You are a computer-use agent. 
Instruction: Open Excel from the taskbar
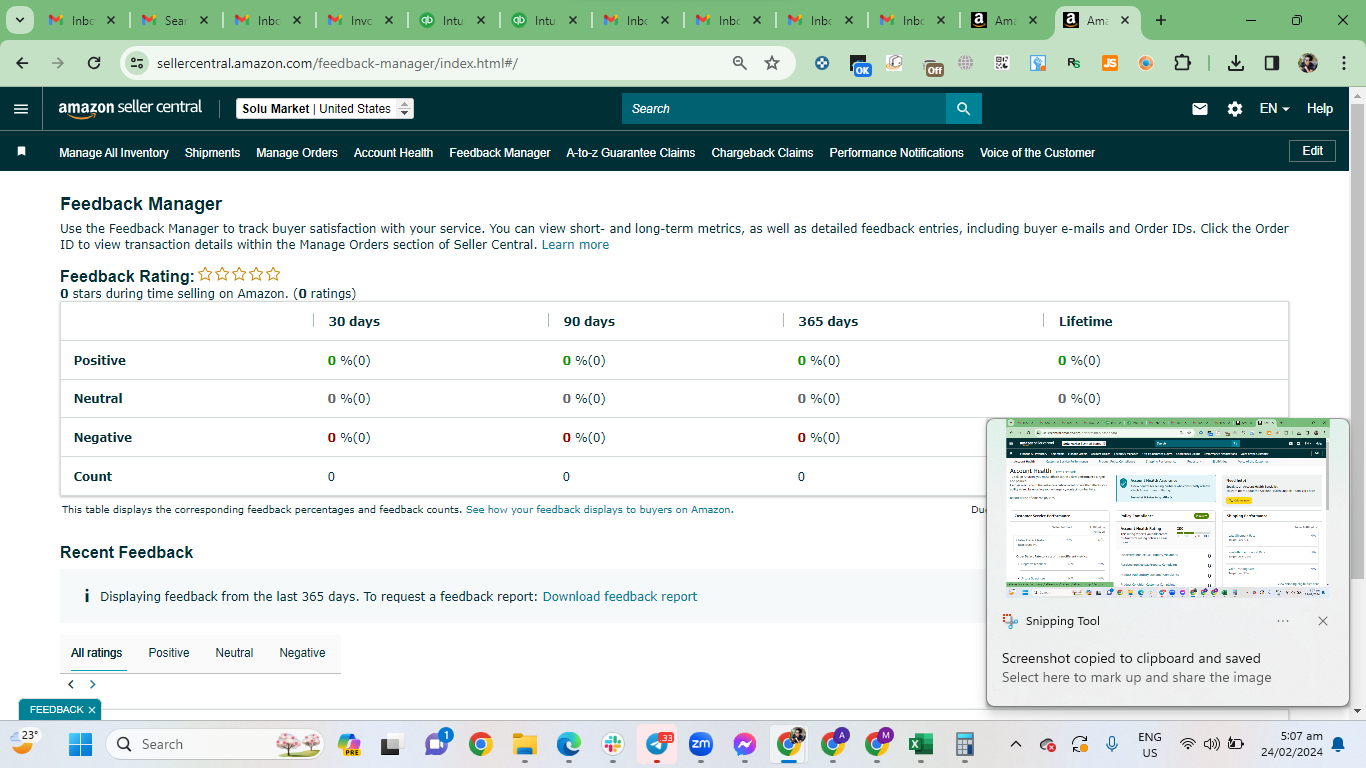point(921,744)
